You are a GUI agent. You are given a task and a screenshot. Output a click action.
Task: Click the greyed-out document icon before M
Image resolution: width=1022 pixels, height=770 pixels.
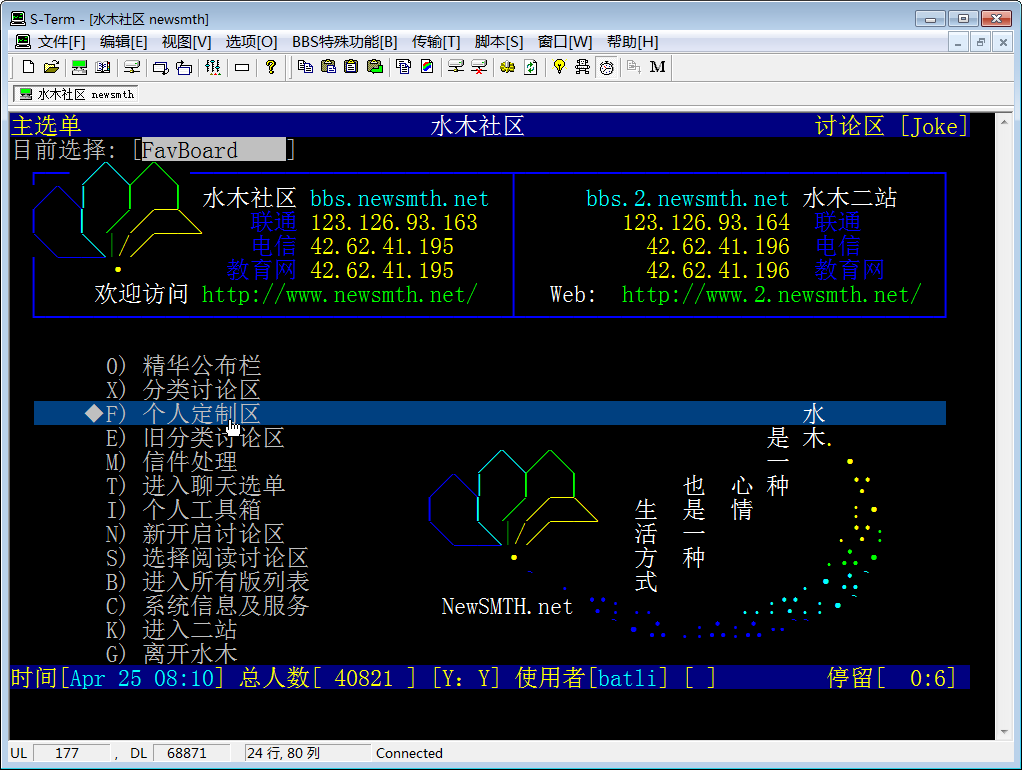pos(634,67)
